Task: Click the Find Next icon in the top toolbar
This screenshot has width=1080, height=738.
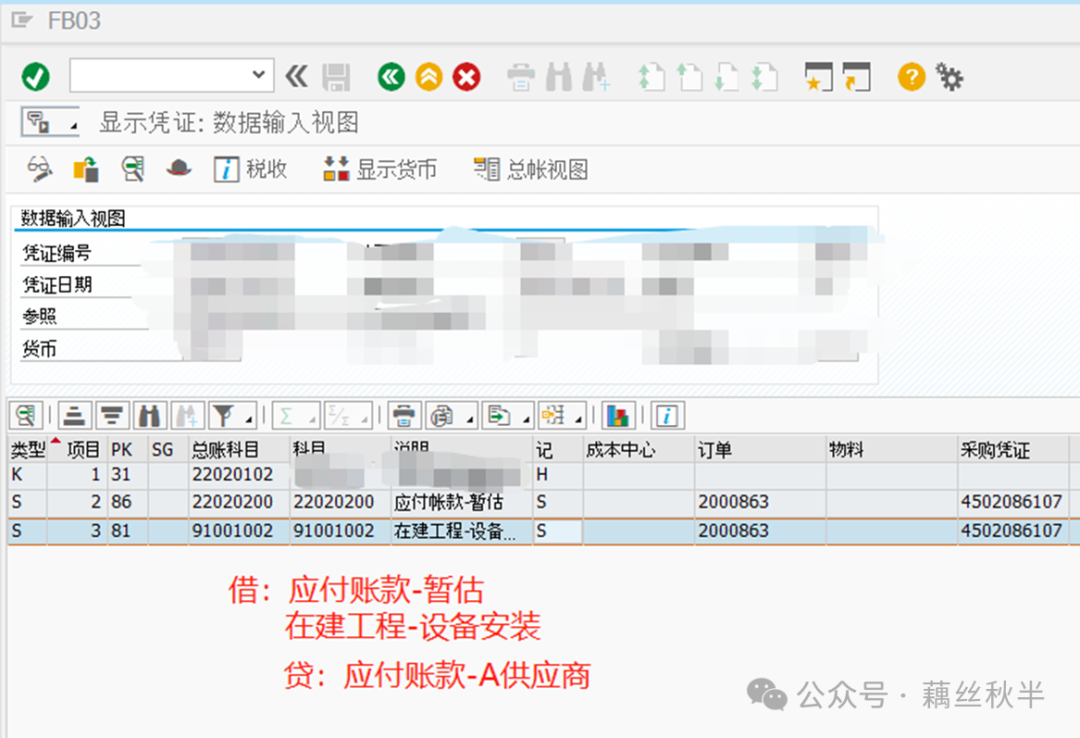Action: pyautogui.click(x=596, y=77)
